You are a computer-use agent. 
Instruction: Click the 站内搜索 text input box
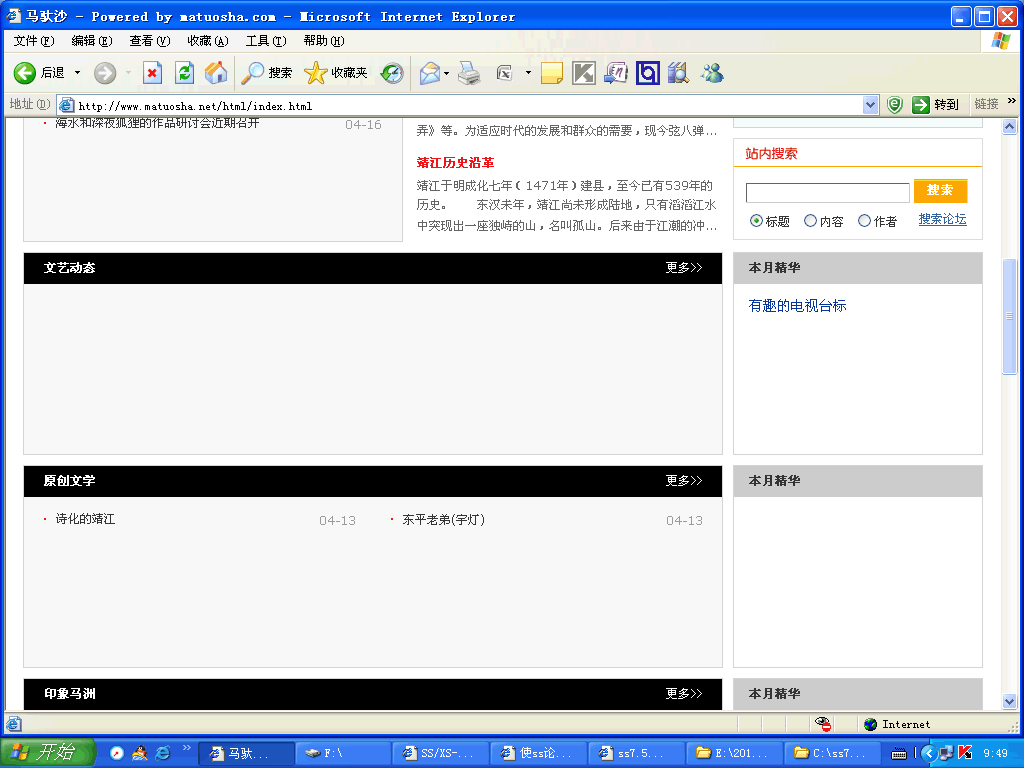827,193
